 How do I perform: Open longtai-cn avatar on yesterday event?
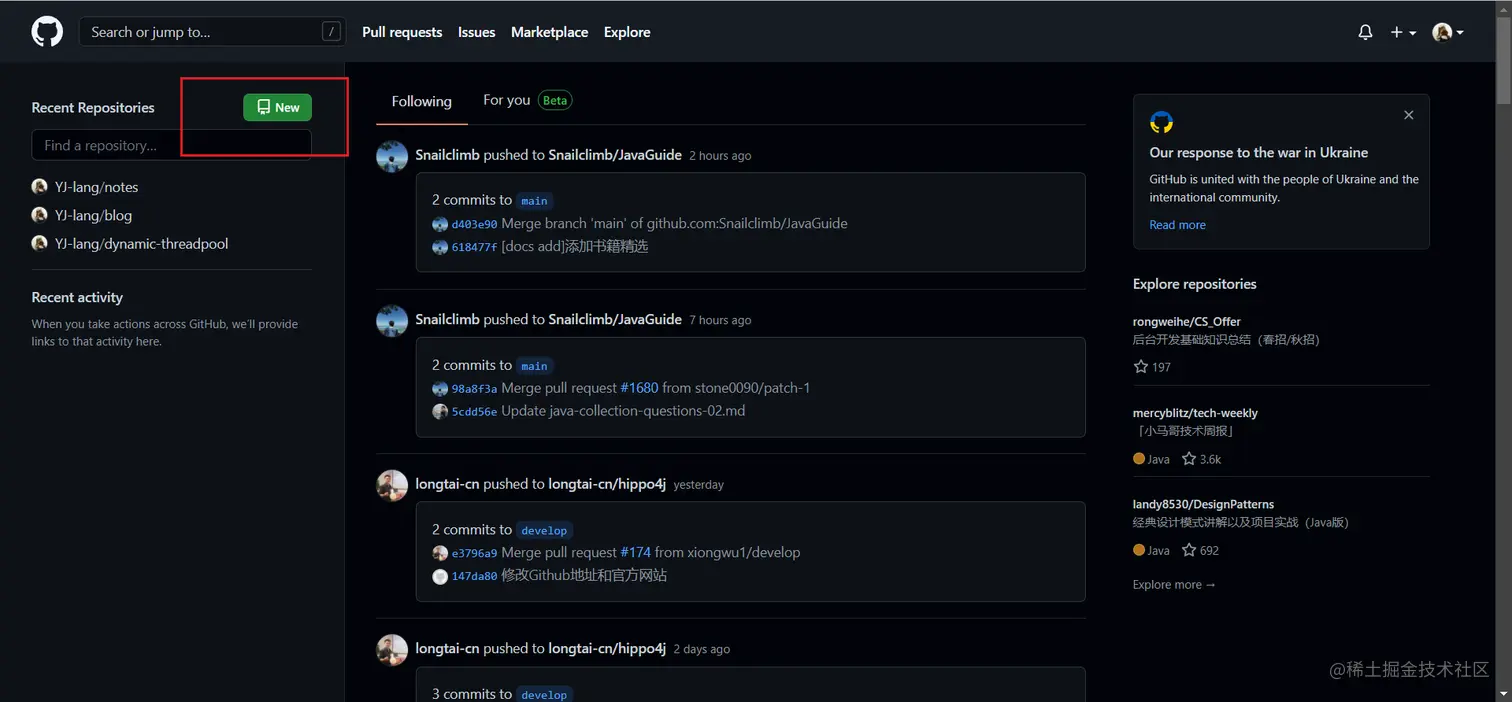point(392,485)
